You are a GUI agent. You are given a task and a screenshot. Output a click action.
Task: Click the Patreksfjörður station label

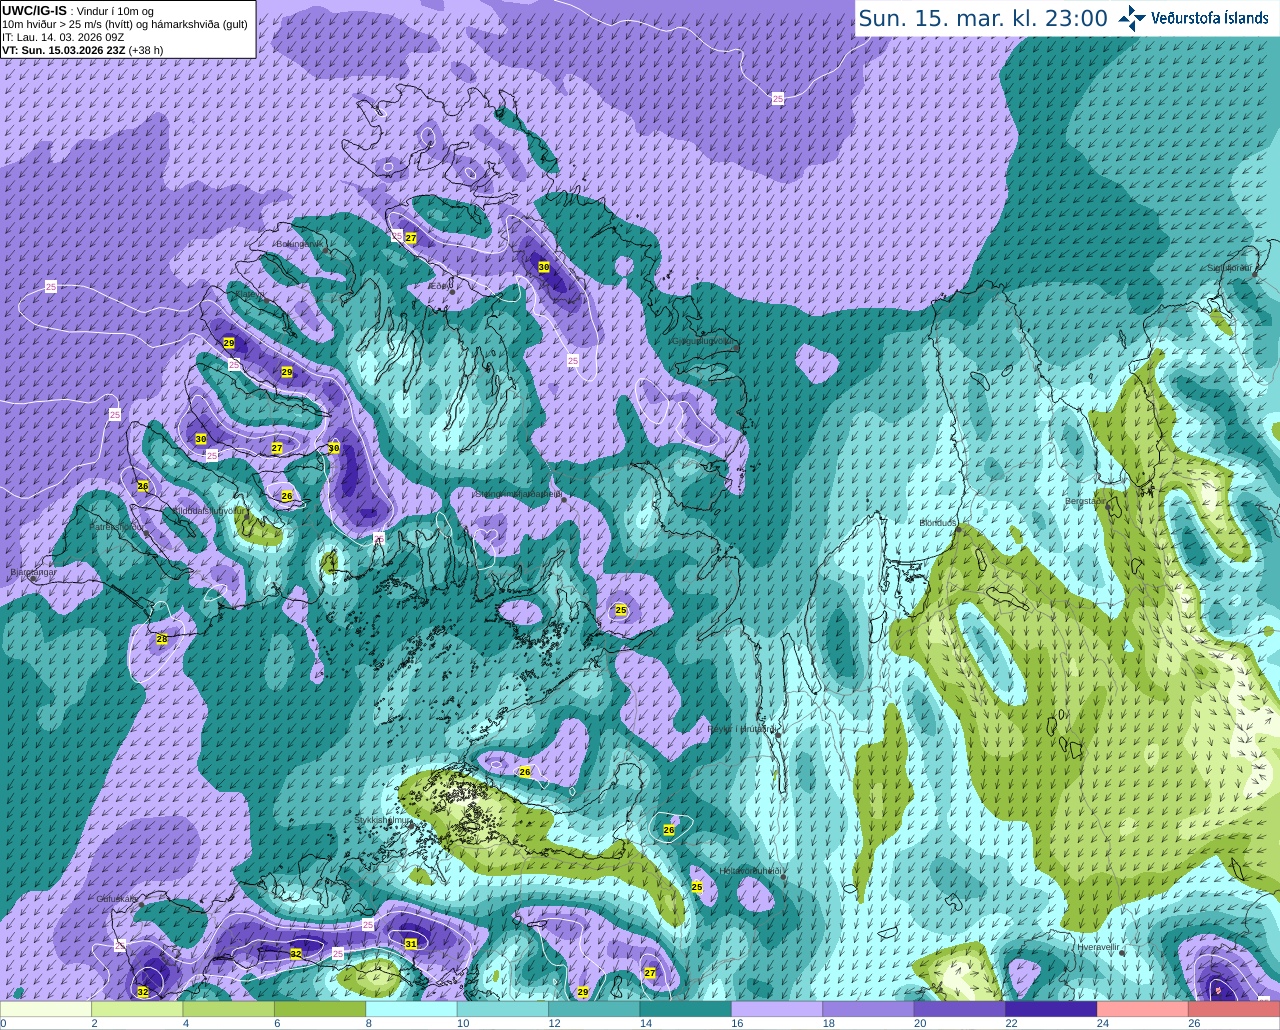(x=117, y=526)
